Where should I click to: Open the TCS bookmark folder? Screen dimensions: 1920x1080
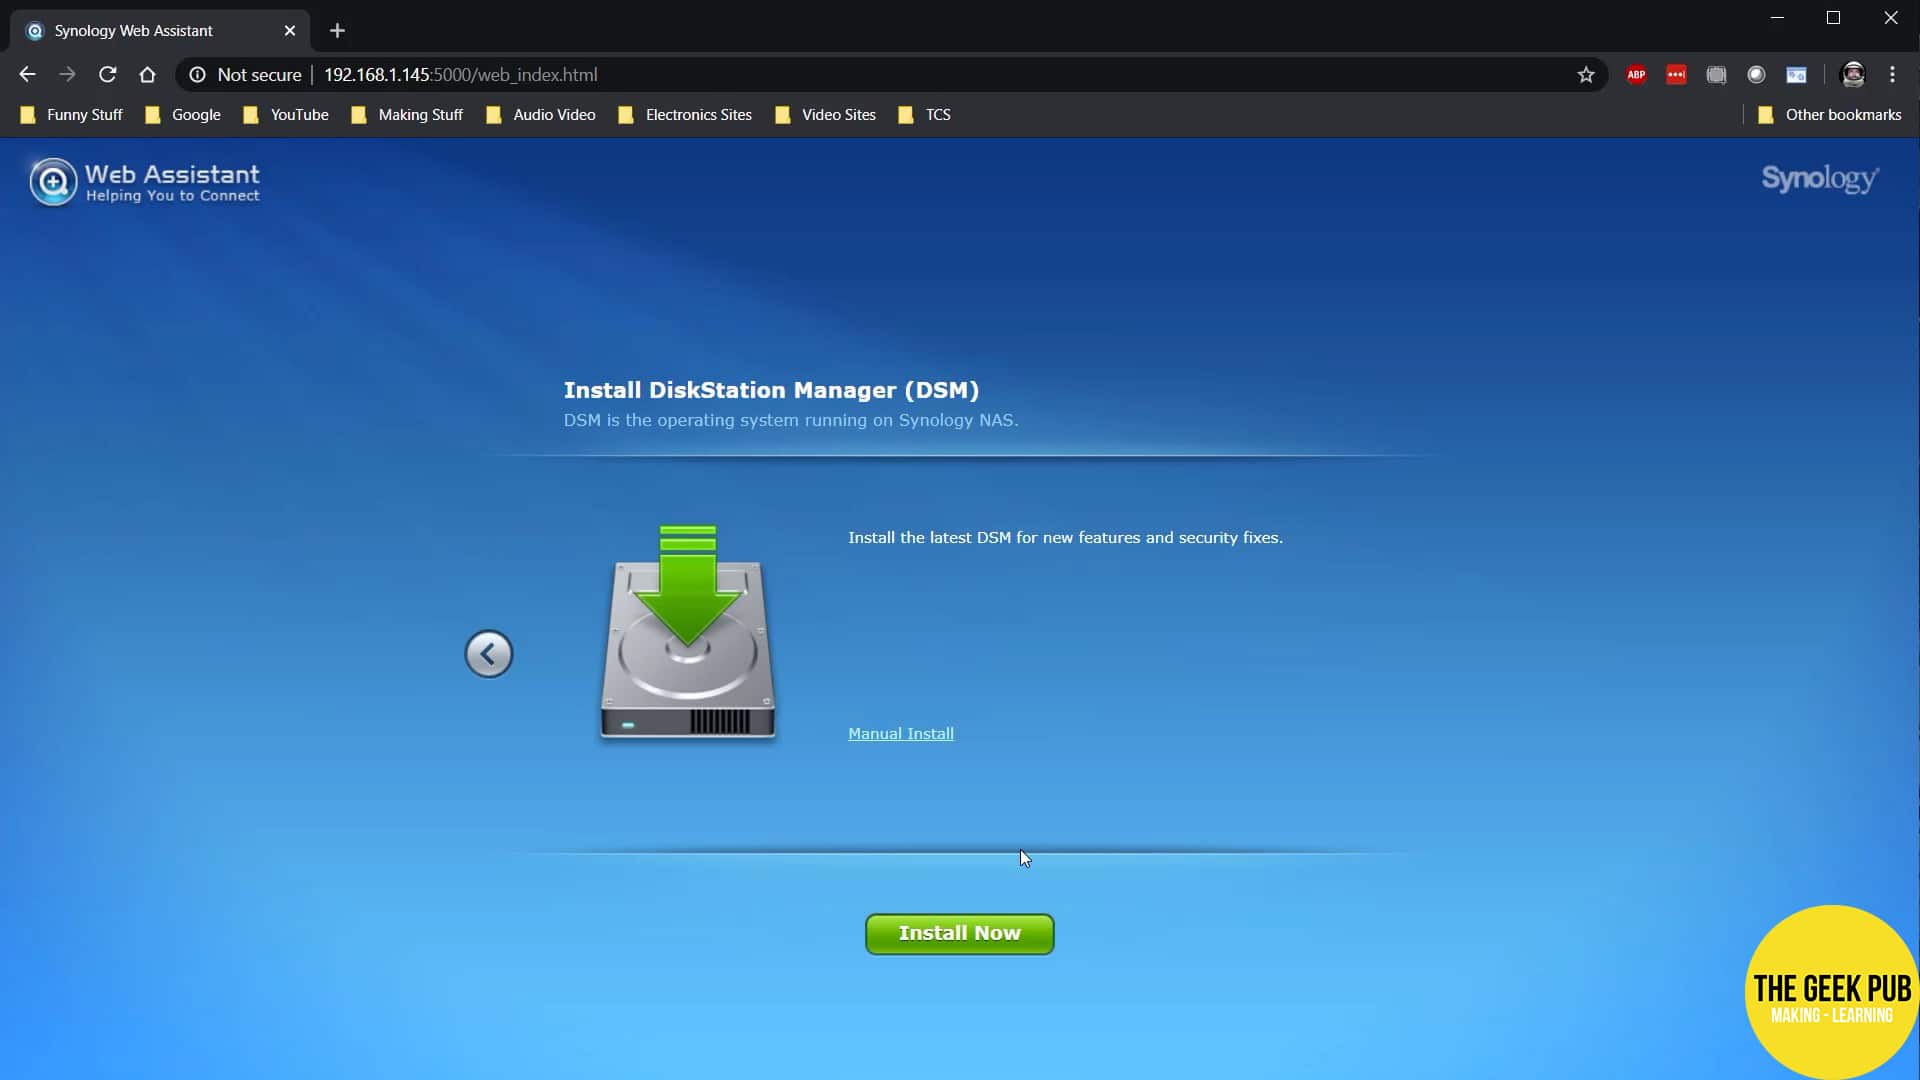pyautogui.click(x=925, y=114)
